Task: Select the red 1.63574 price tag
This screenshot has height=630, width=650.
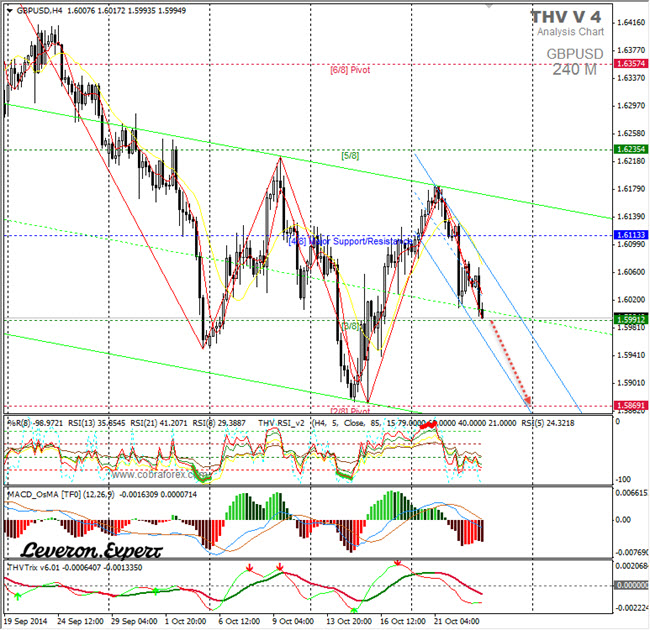Action: click(631, 63)
